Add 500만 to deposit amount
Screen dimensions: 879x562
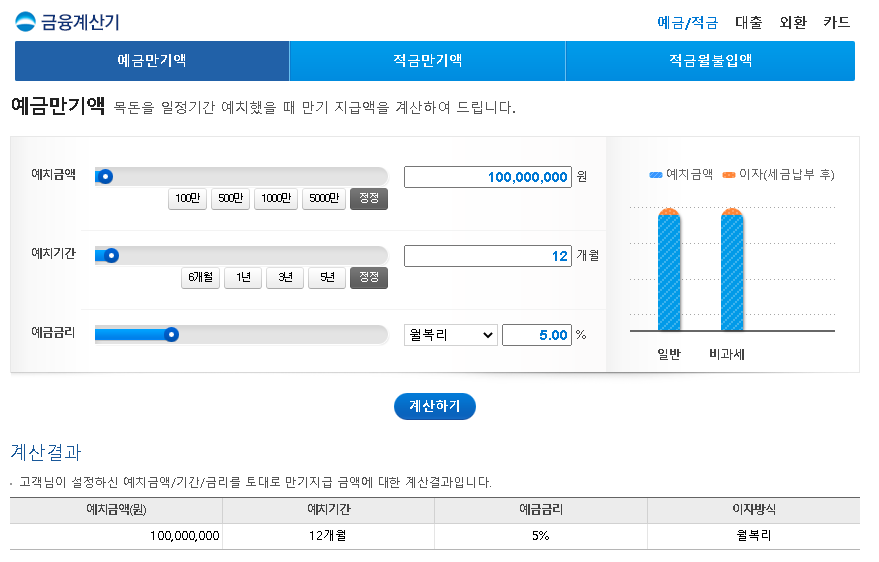coord(230,198)
